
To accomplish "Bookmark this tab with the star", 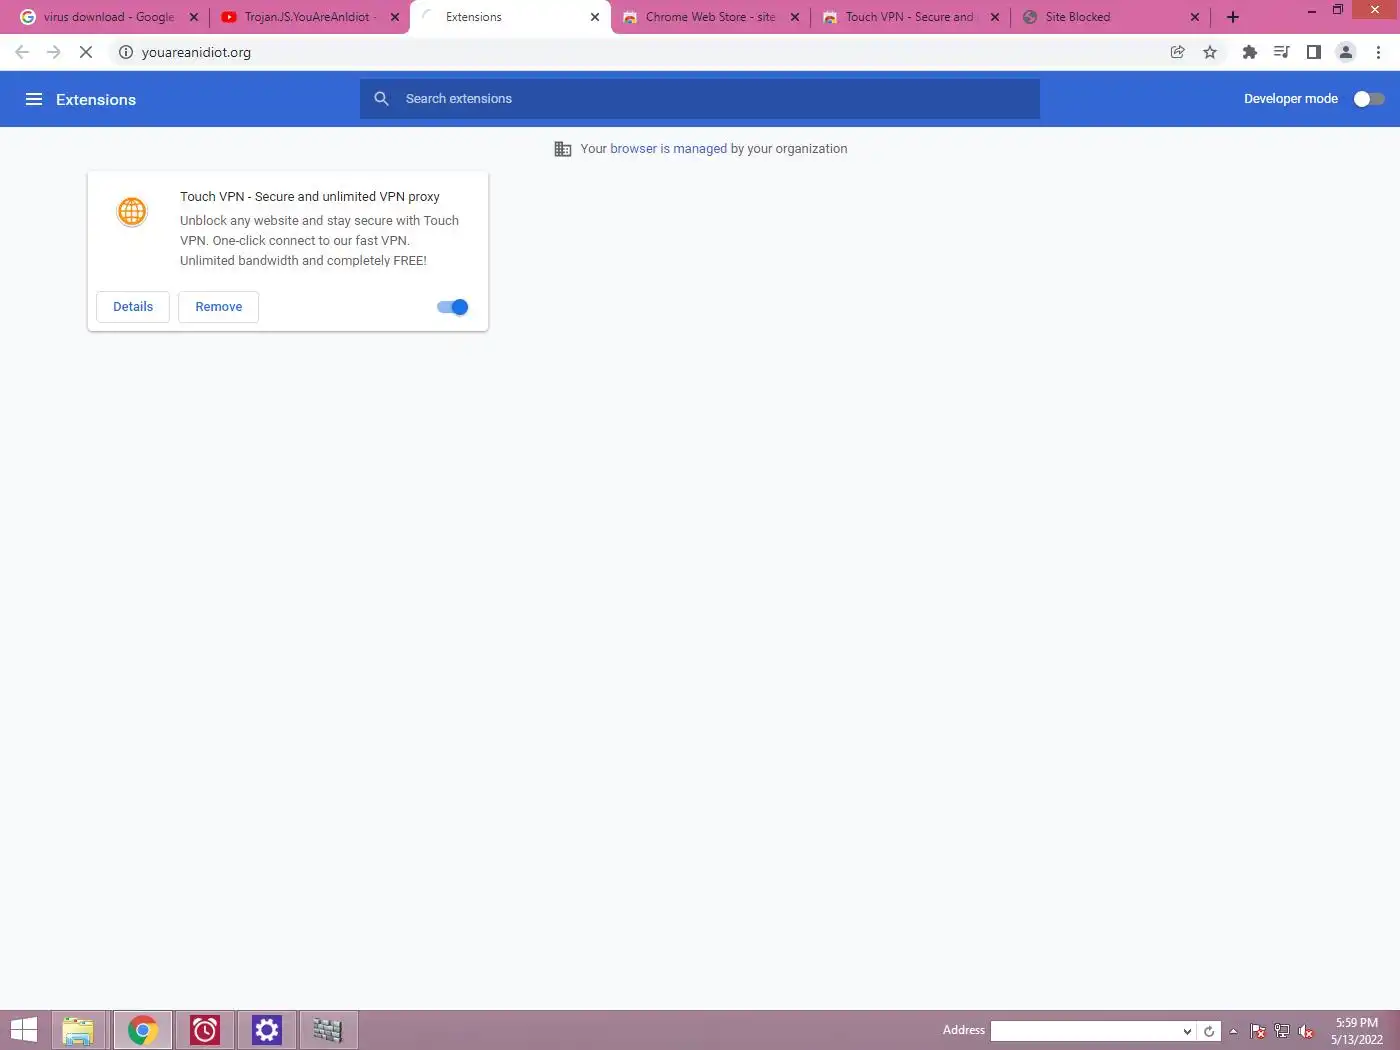I will 1210,52.
